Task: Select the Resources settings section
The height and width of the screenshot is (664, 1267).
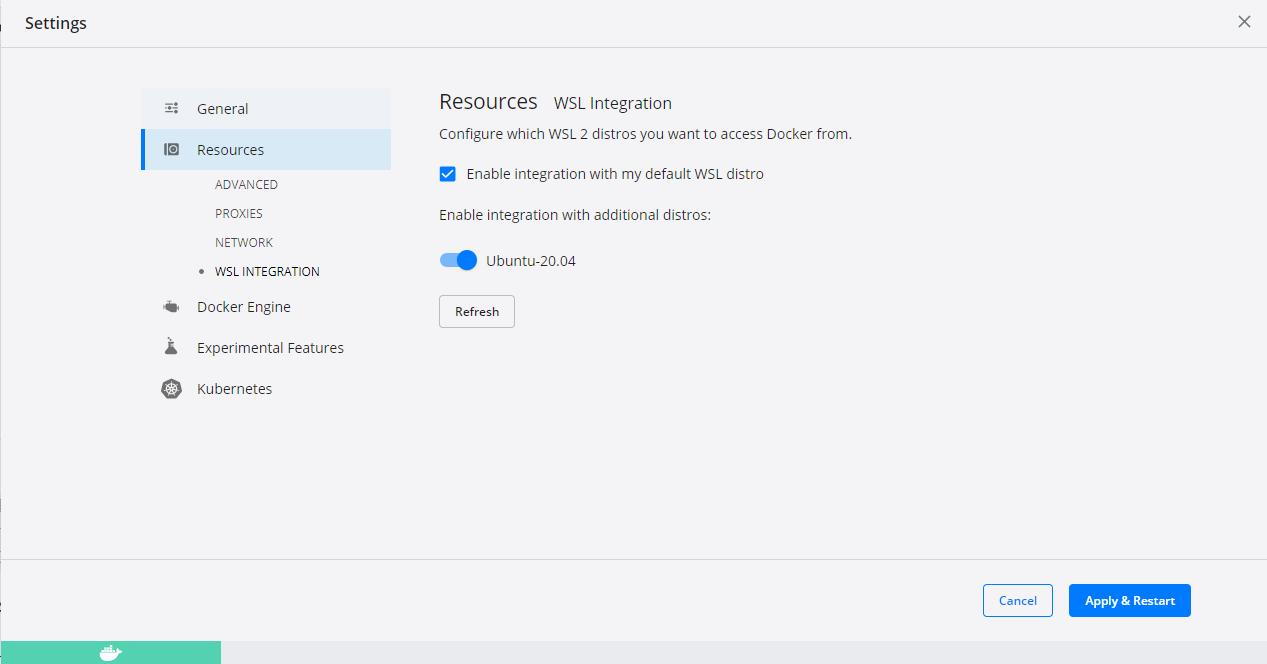Action: pyautogui.click(x=266, y=149)
